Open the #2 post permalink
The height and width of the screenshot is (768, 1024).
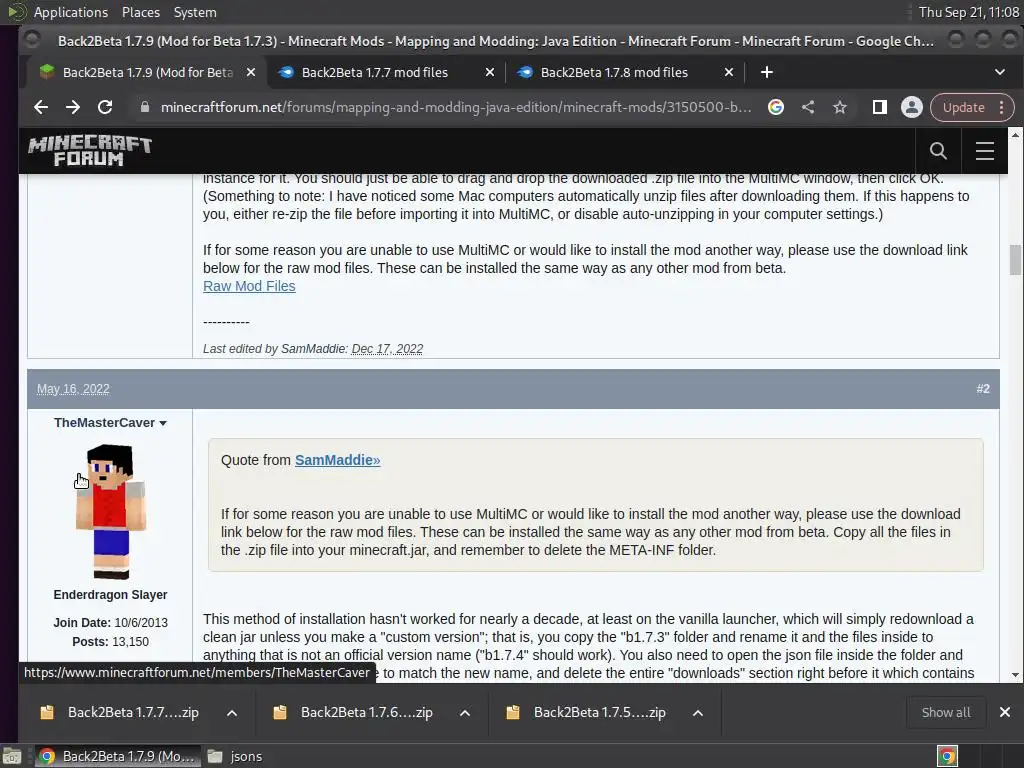coord(983,389)
